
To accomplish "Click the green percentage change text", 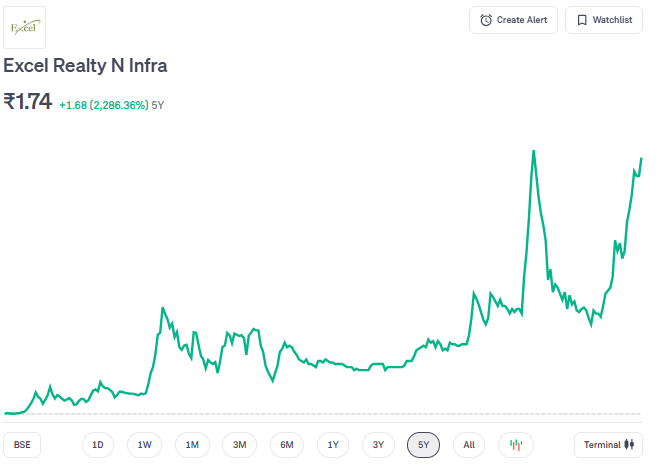I will coord(103,104).
